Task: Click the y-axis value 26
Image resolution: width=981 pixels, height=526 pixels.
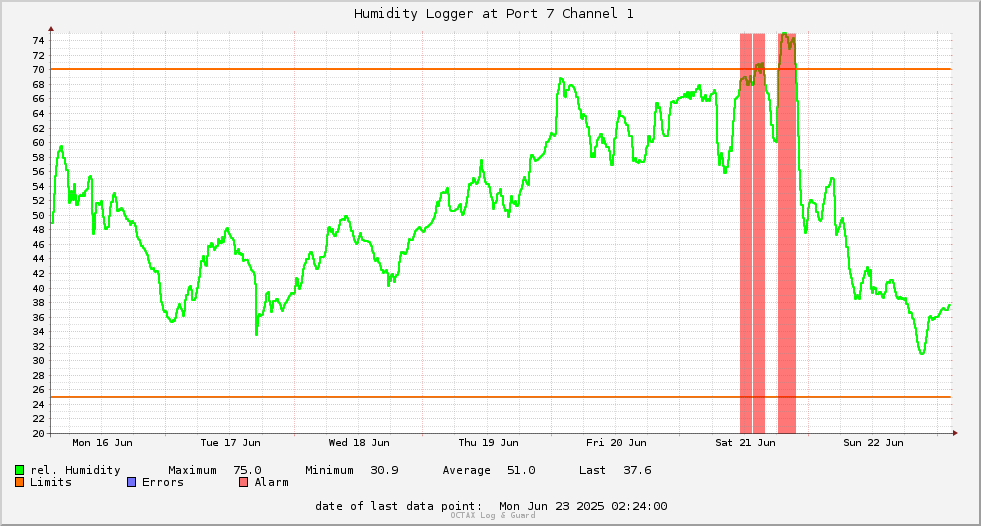Action: pyautogui.click(x=38, y=390)
